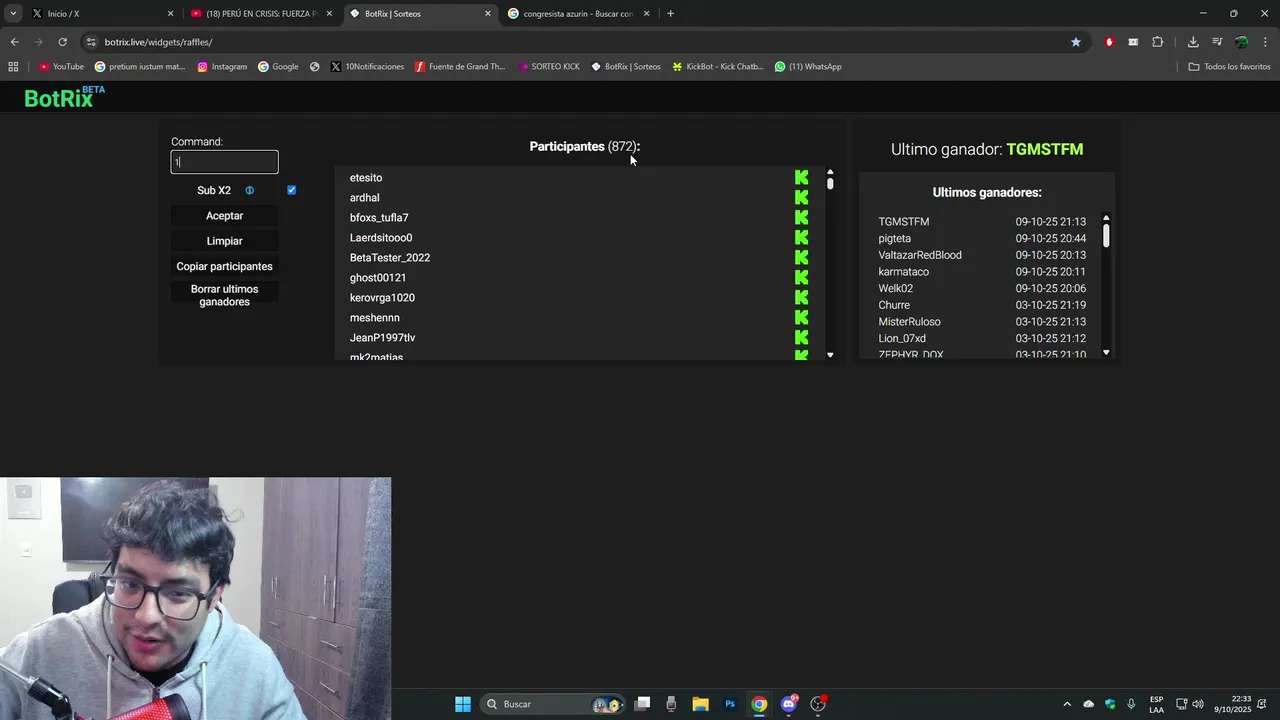Toggle the Sub X2 checkbox
1280x720 pixels.
(291, 190)
